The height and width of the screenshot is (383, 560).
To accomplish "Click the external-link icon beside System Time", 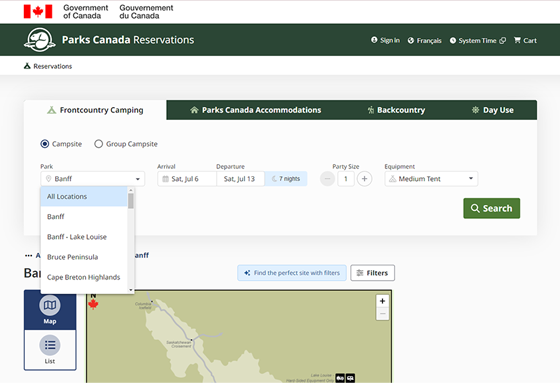I will (502, 40).
